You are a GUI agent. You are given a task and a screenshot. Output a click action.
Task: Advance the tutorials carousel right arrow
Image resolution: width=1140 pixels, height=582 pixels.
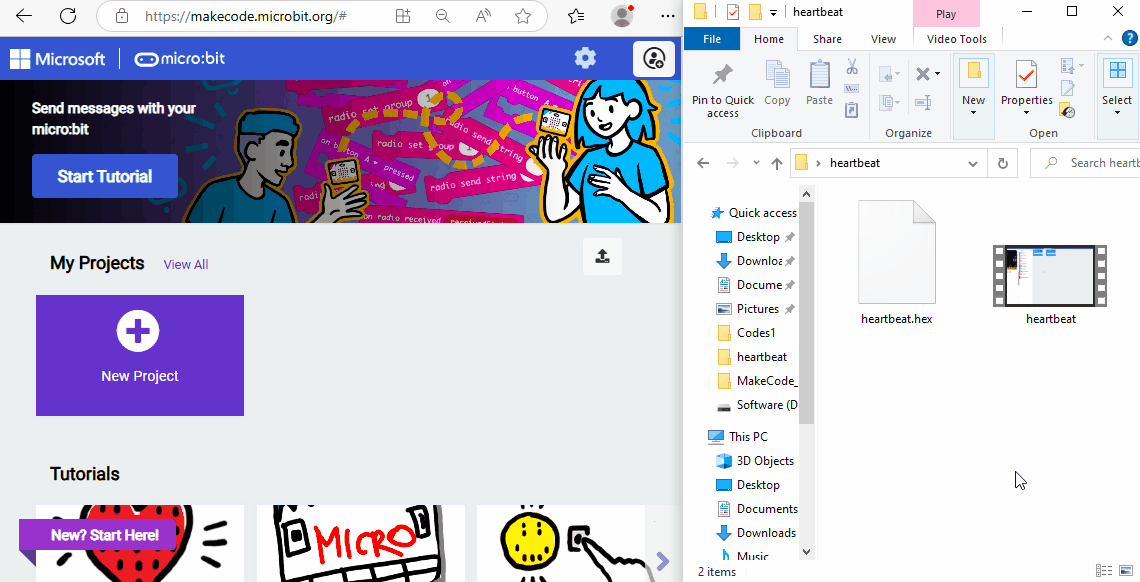coord(662,561)
